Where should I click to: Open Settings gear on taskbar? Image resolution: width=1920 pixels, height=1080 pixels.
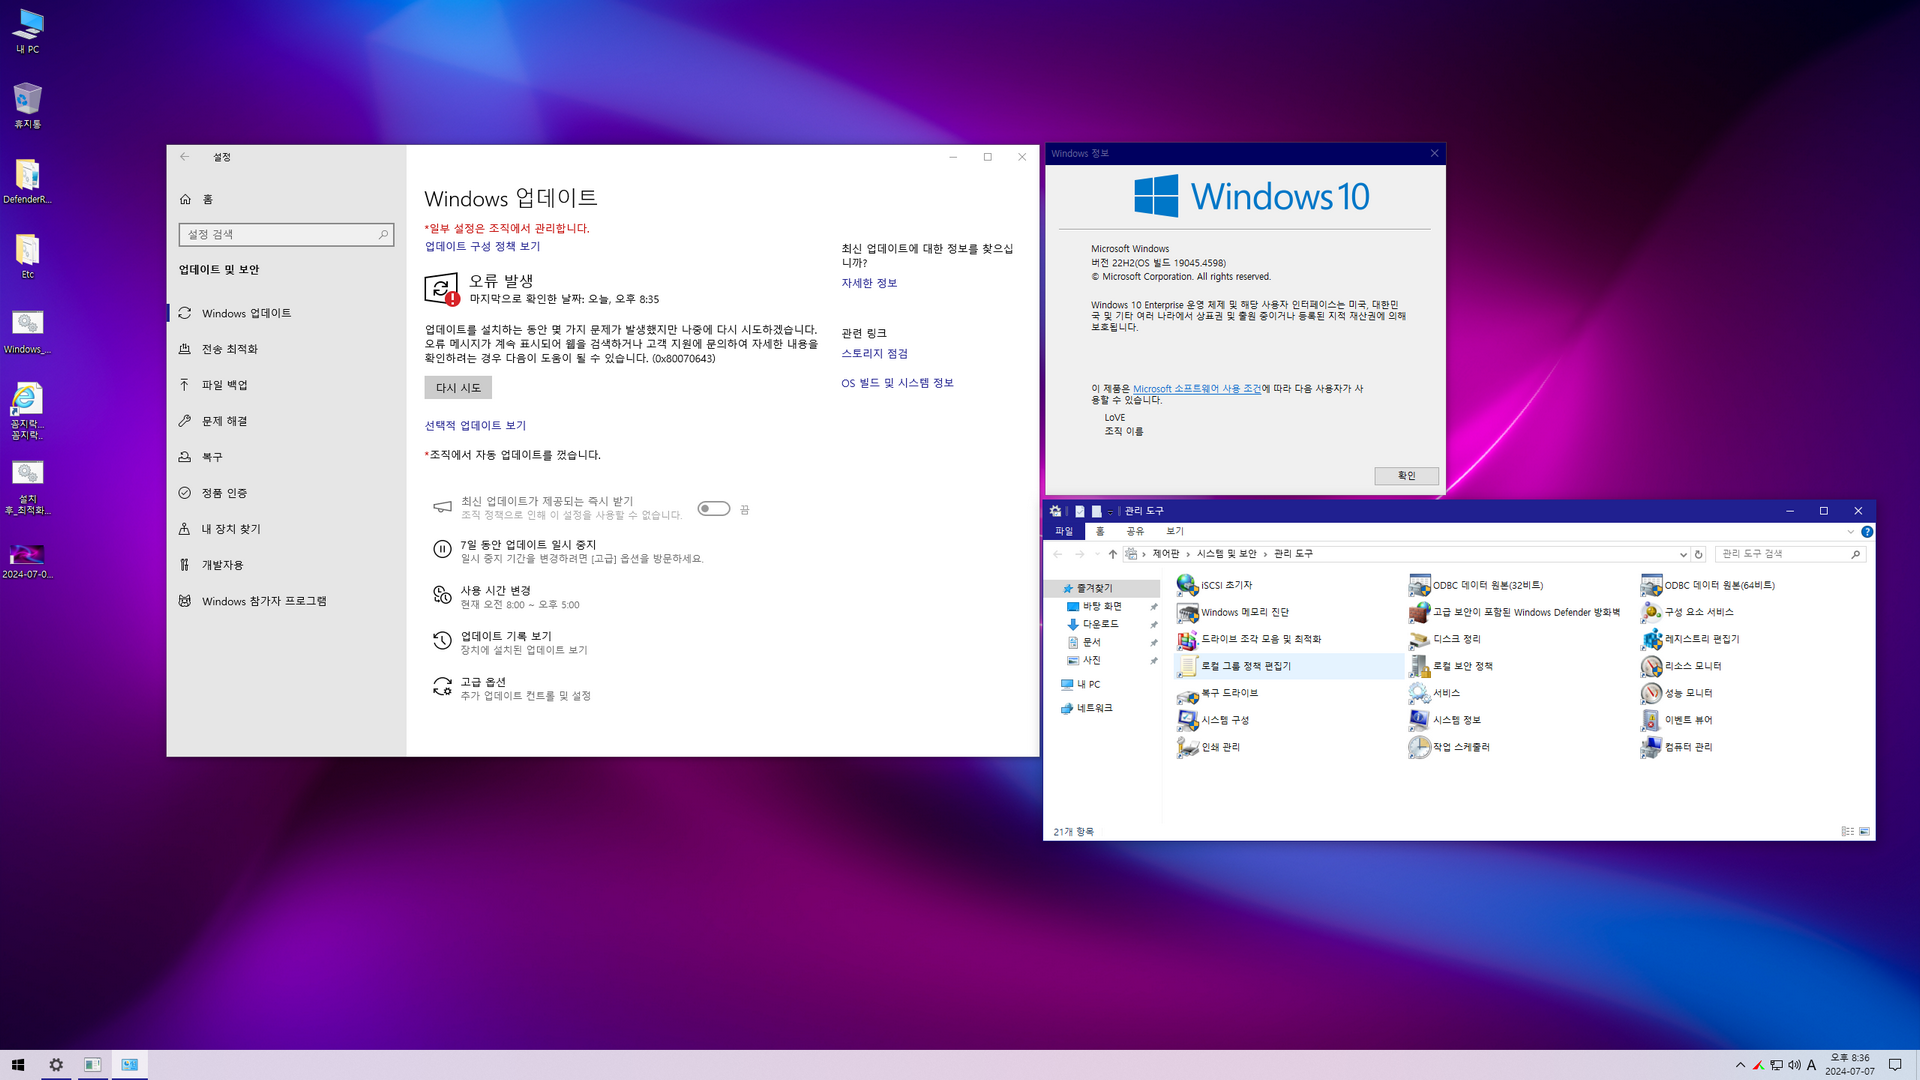click(x=56, y=1065)
